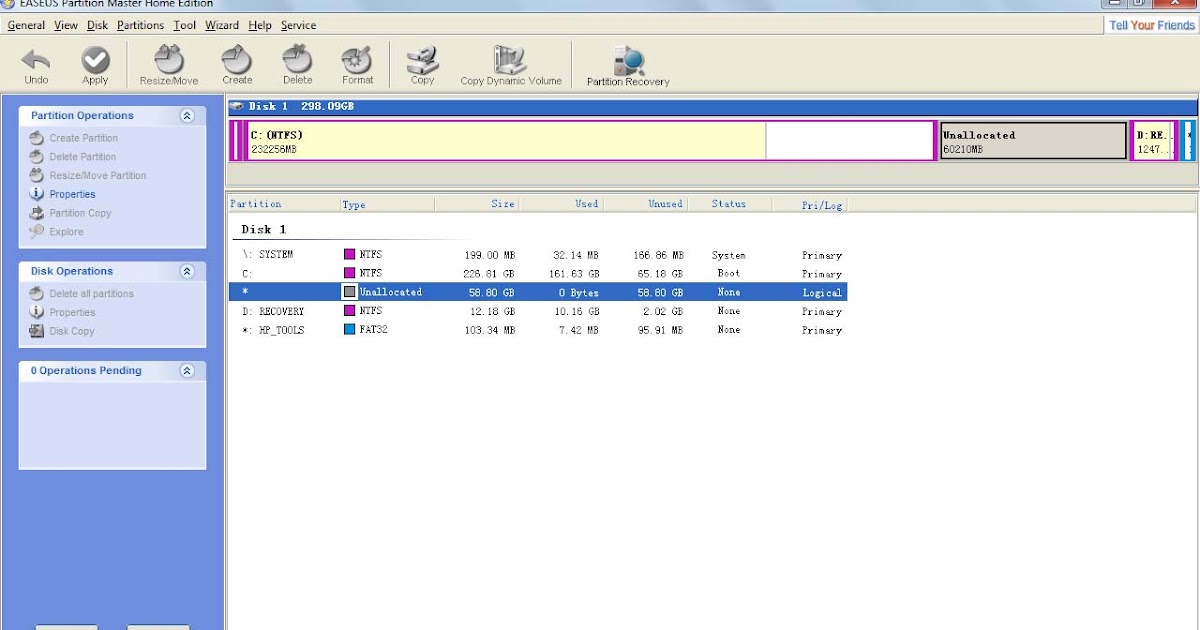Click Create Partition in sidebar
Screen dimensions: 1200x630
pyautogui.click(x=84, y=138)
